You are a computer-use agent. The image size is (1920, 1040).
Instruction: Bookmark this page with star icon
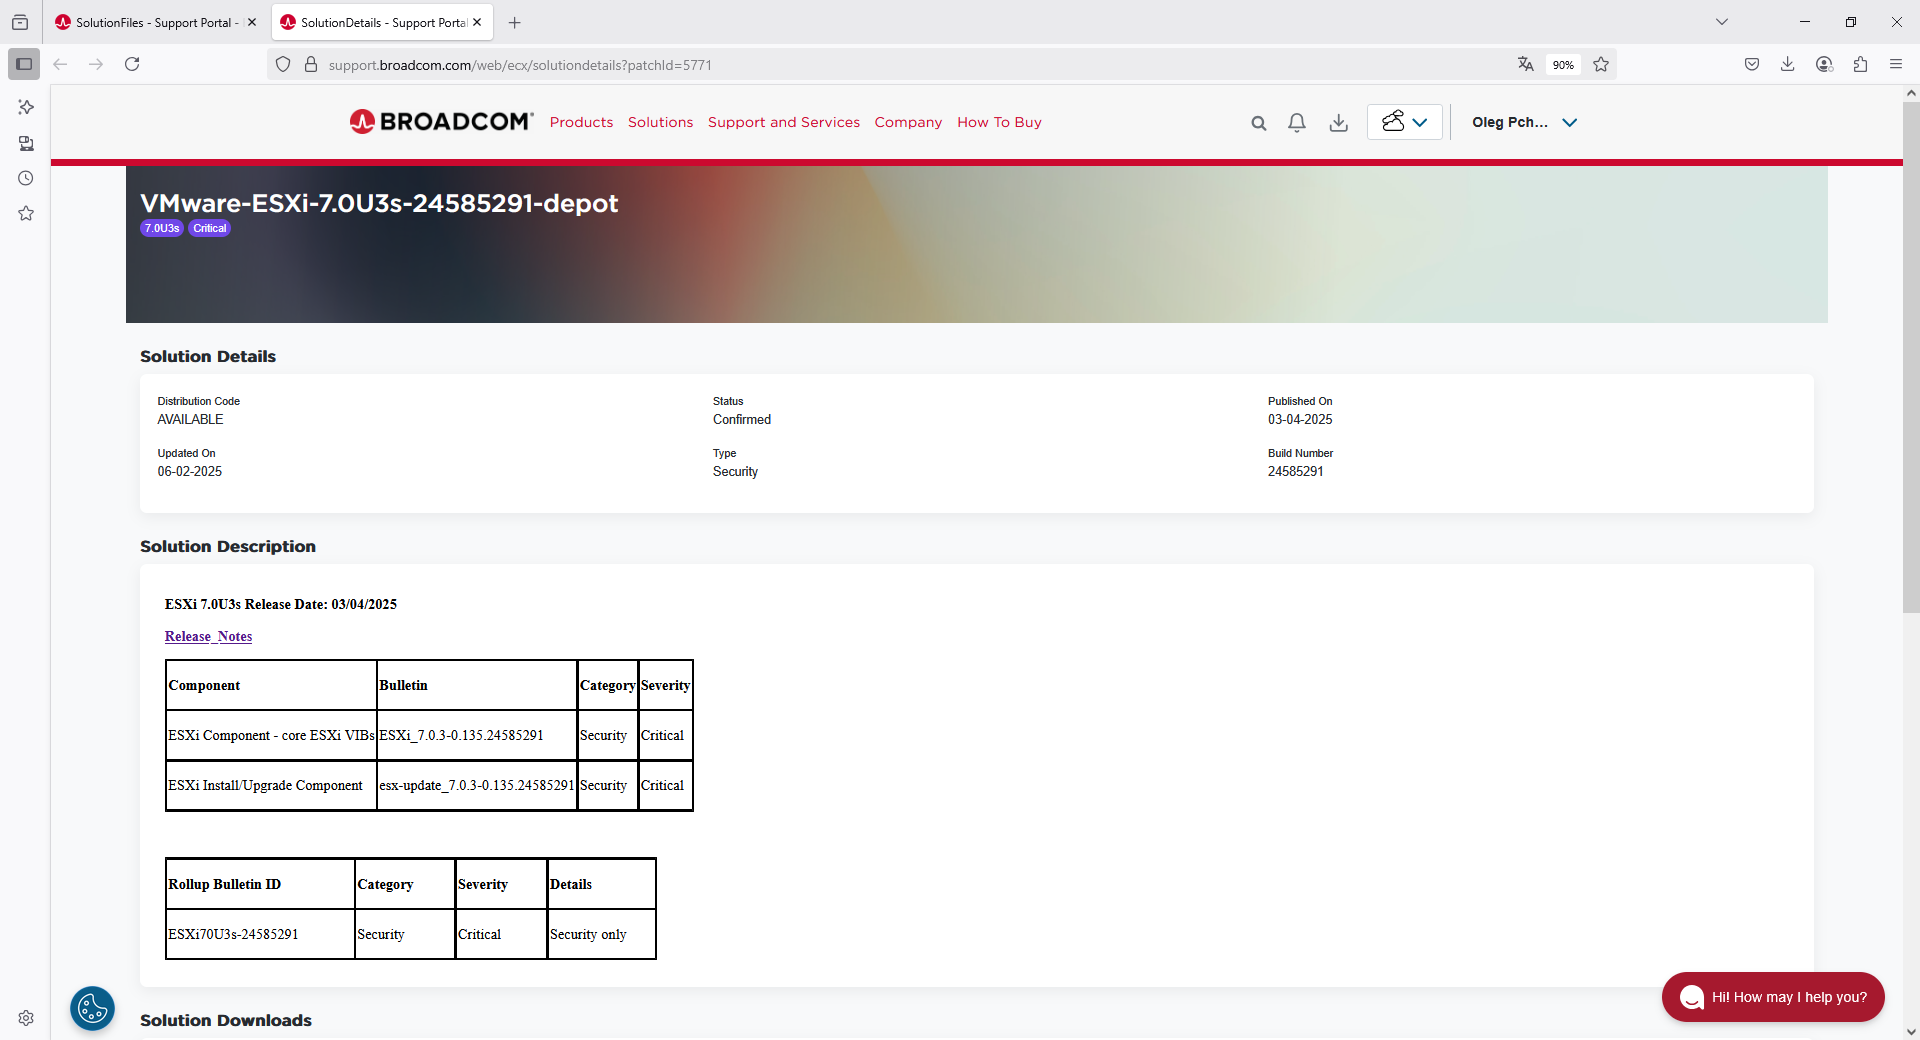tap(1601, 64)
